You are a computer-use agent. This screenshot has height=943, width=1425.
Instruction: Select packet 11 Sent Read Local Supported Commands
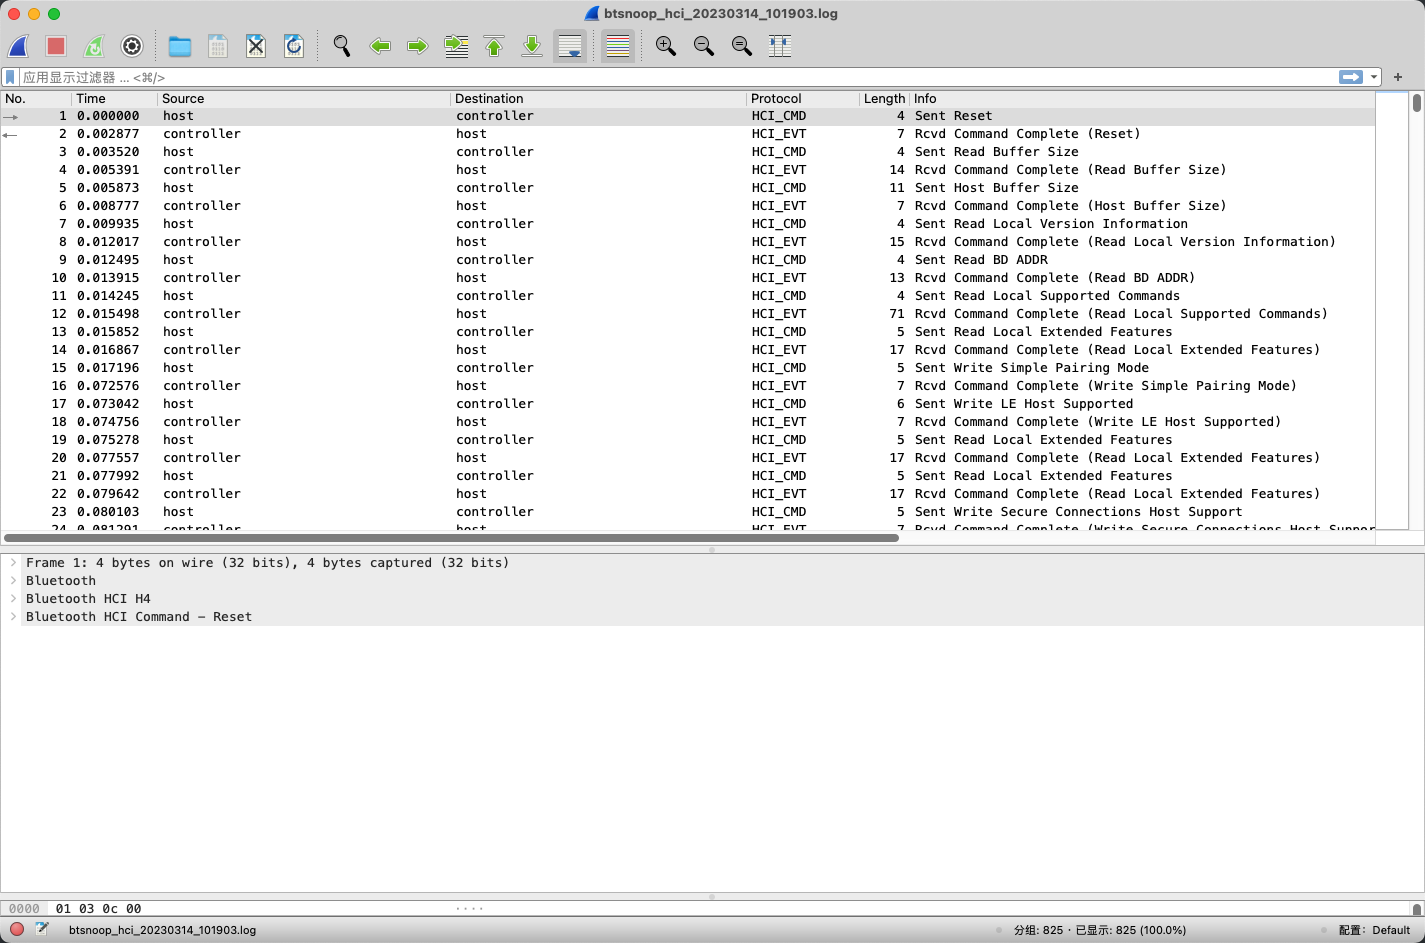tap(688, 296)
